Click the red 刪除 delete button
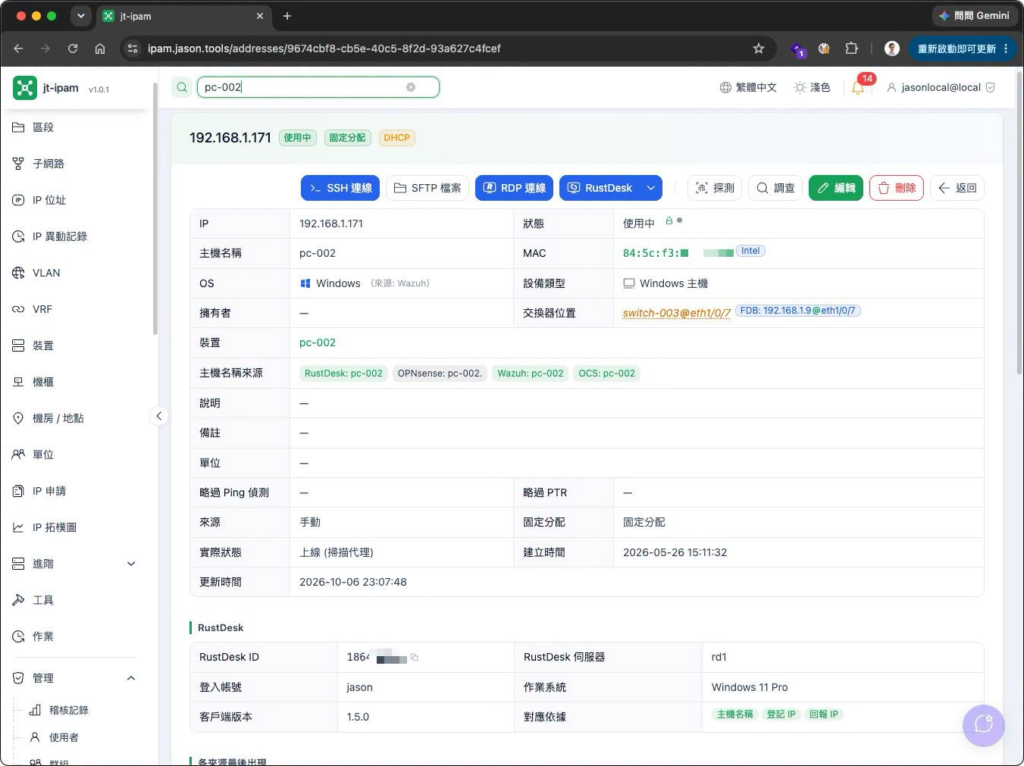The image size is (1024, 766). (x=896, y=188)
